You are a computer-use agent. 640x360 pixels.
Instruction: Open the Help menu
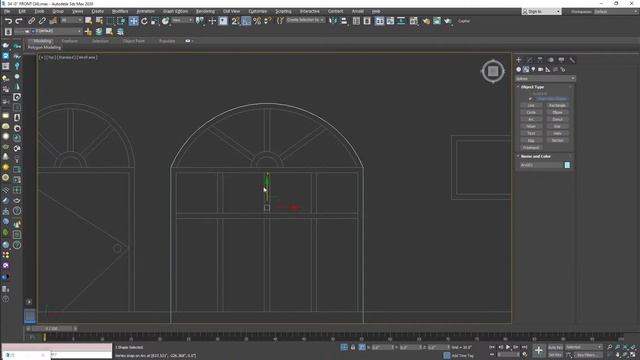pyautogui.click(x=376, y=11)
